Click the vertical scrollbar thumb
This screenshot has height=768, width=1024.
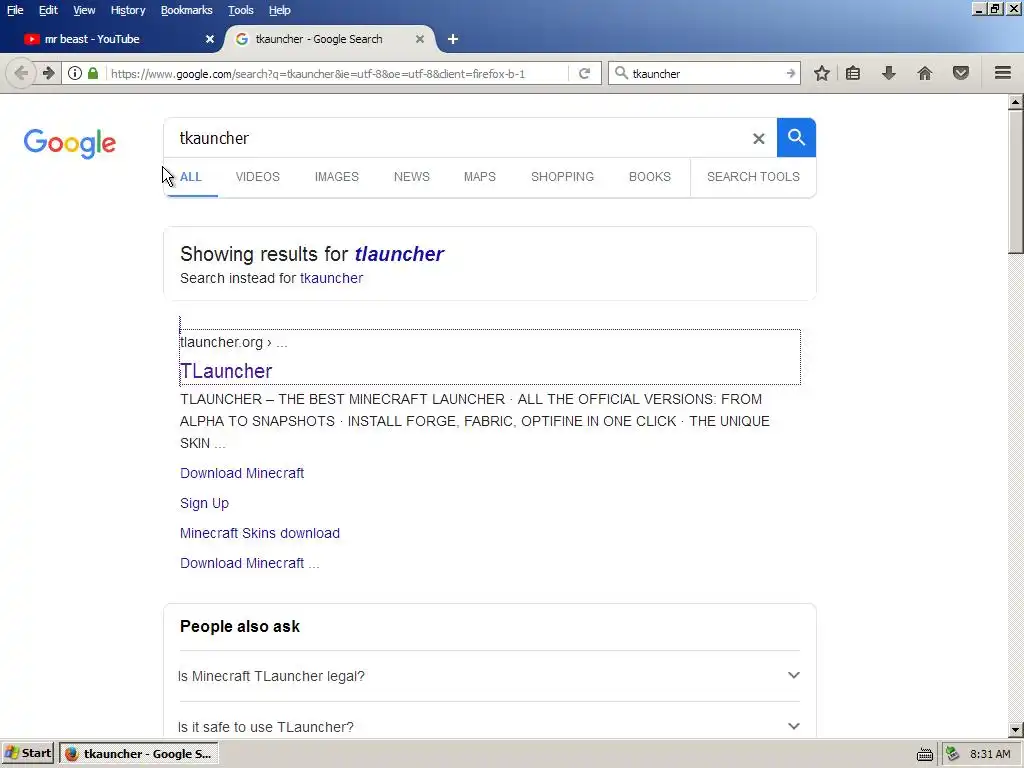pyautogui.click(x=1016, y=182)
